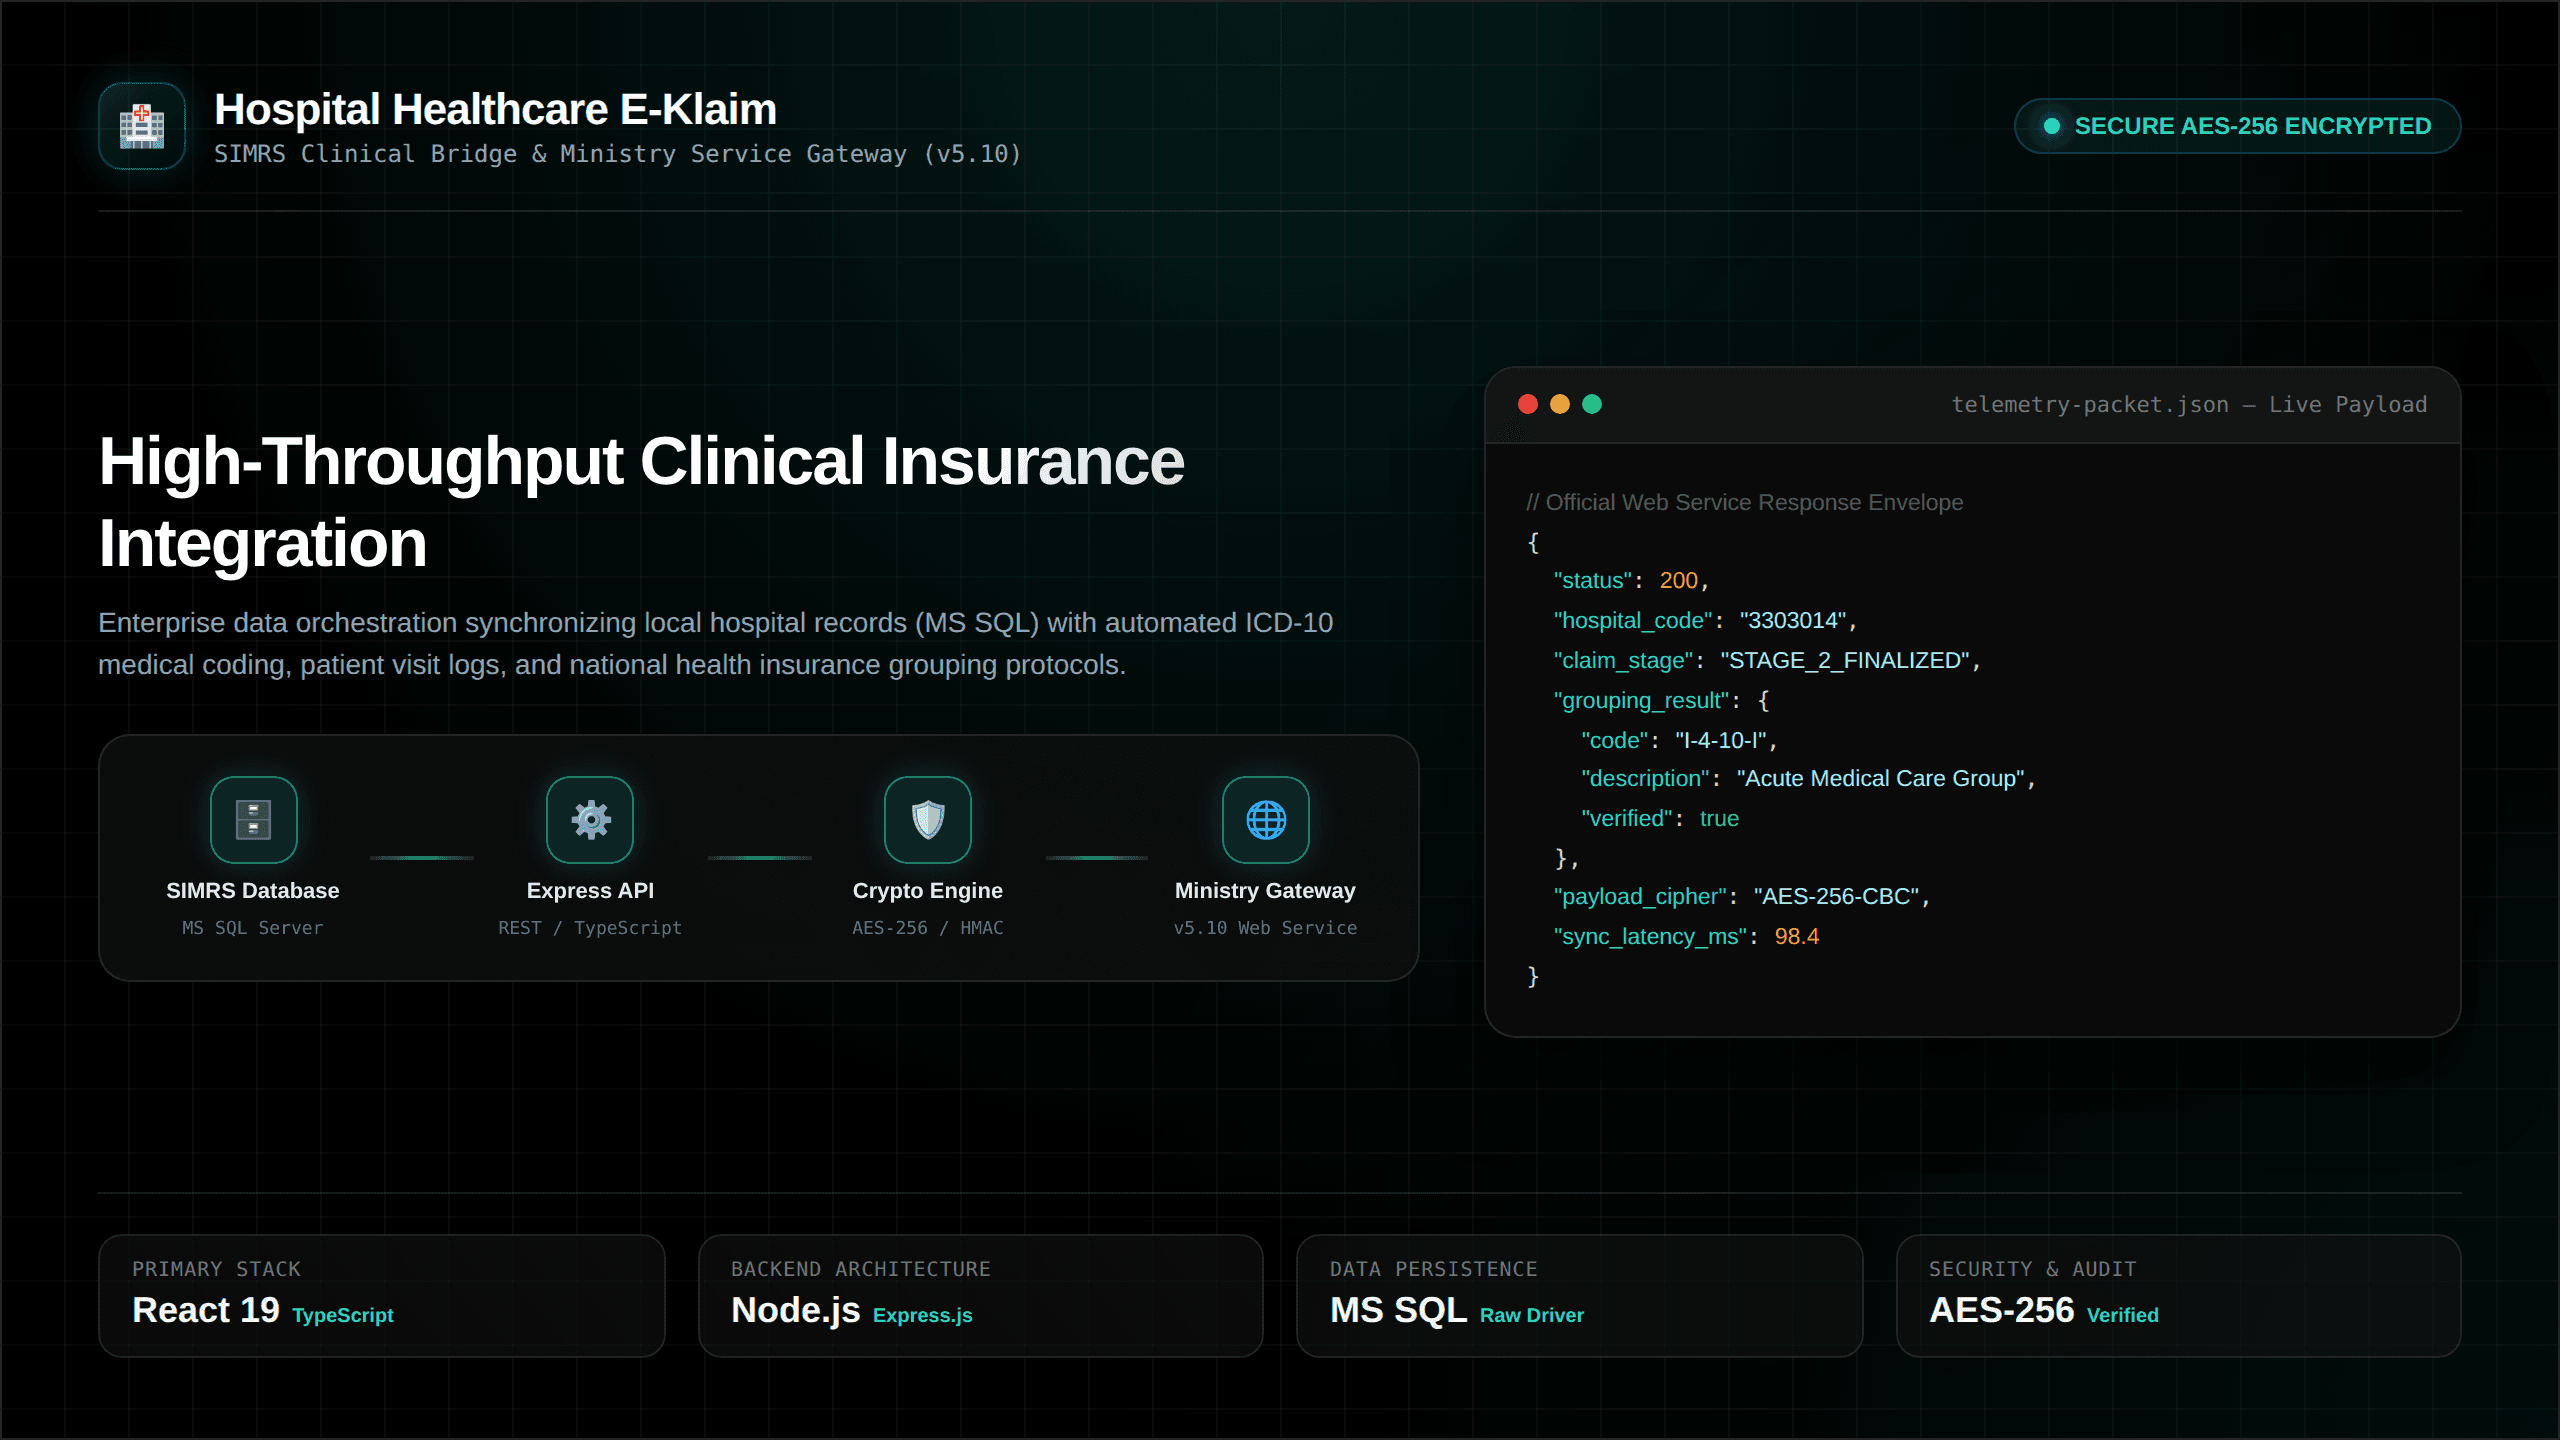The height and width of the screenshot is (1440, 2560).
Task: Click the Express API label
Action: tap(590, 890)
